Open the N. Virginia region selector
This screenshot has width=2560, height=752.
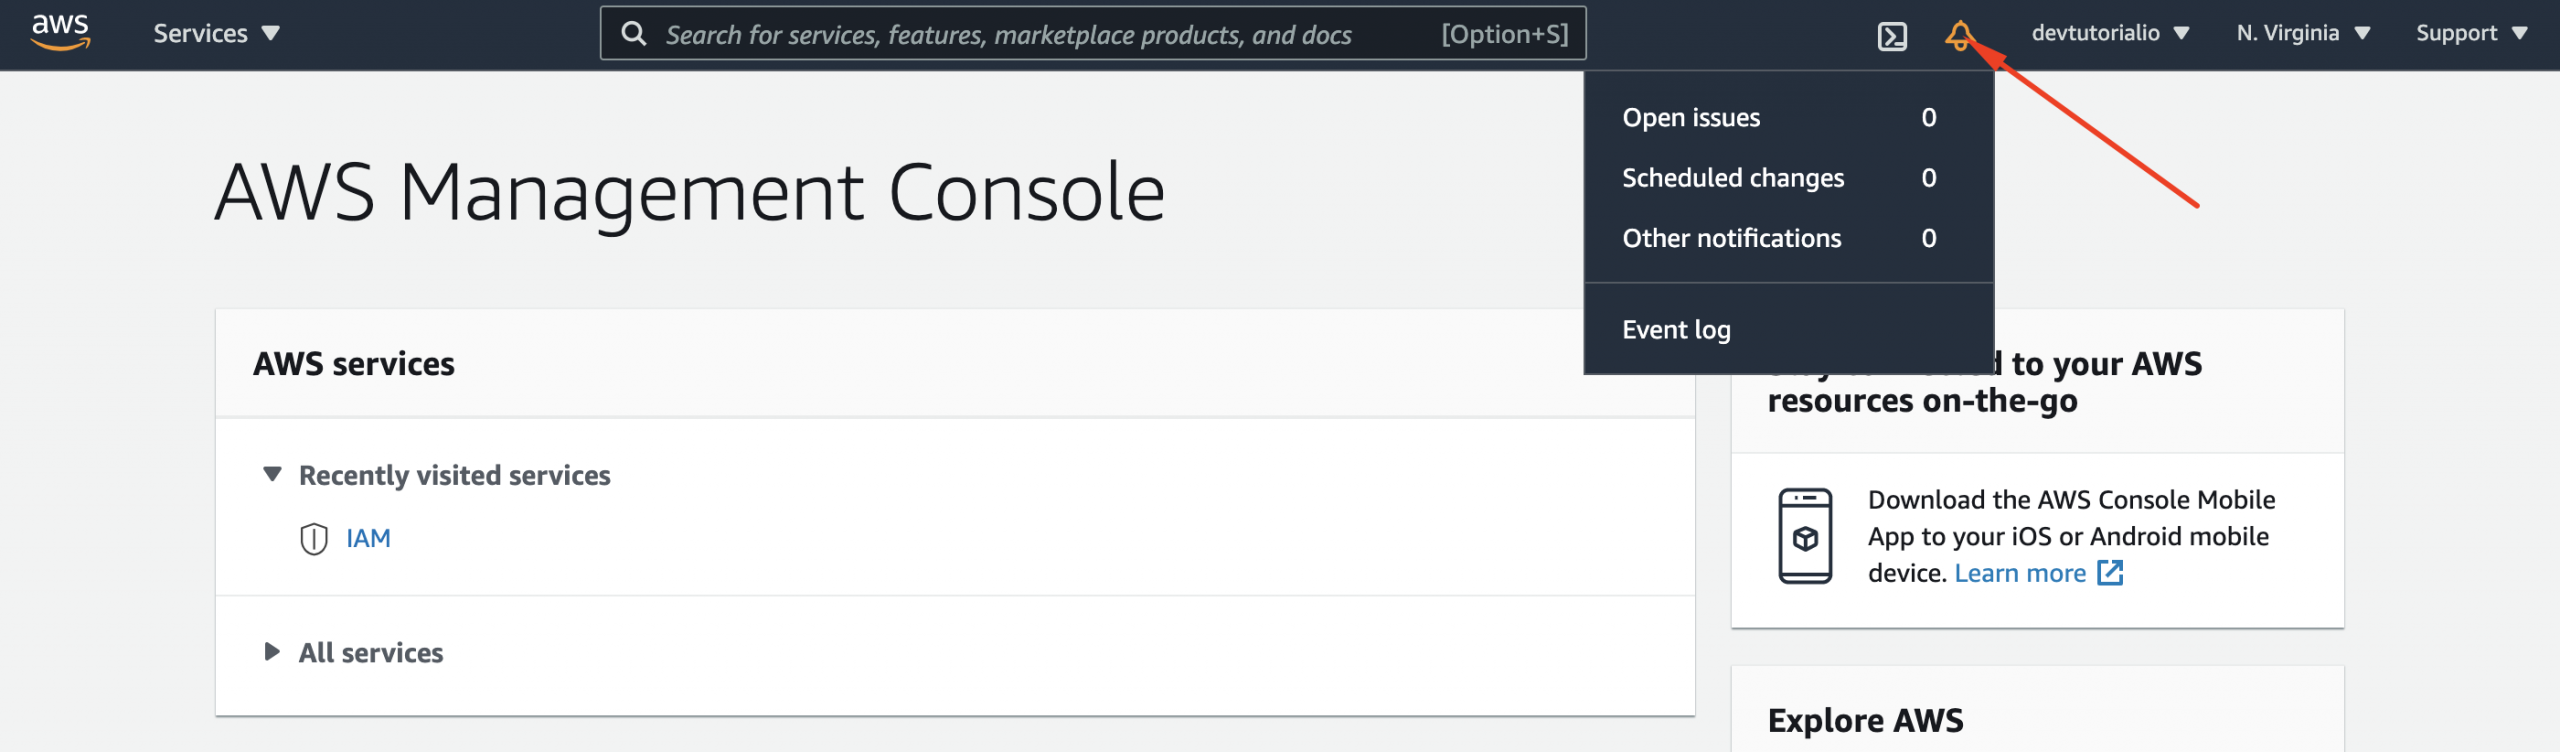point(2303,33)
